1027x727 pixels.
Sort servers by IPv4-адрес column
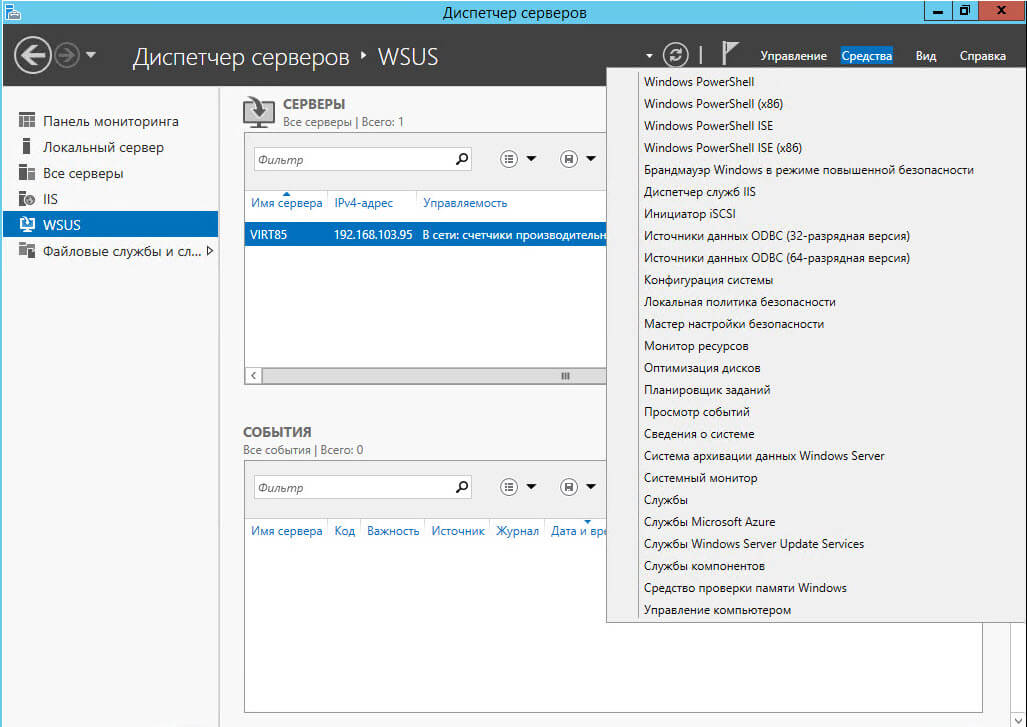pyautogui.click(x=364, y=203)
